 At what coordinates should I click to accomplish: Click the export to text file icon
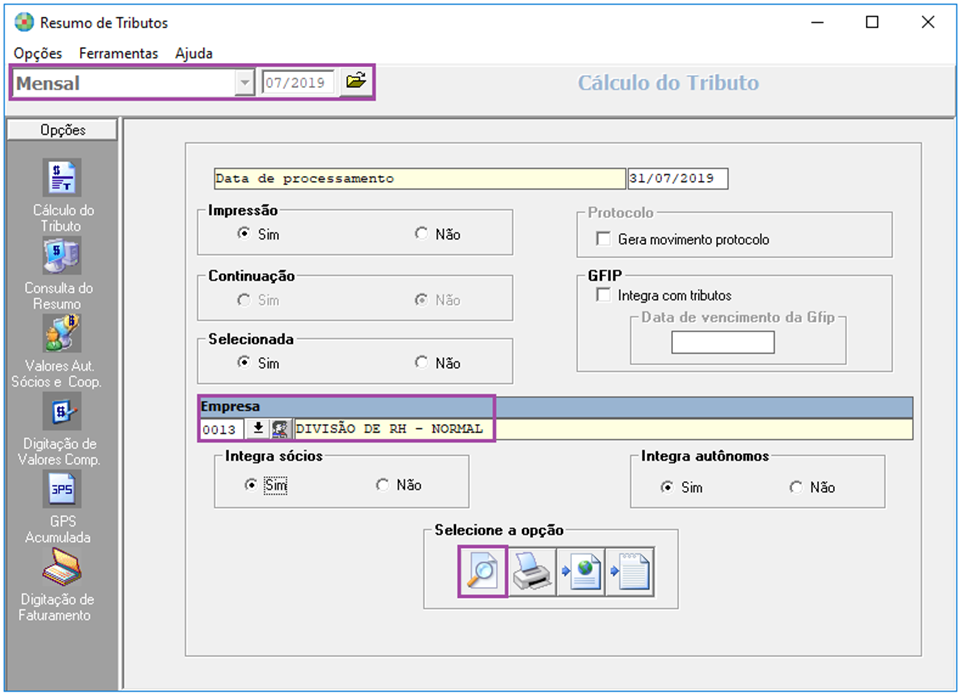(629, 572)
